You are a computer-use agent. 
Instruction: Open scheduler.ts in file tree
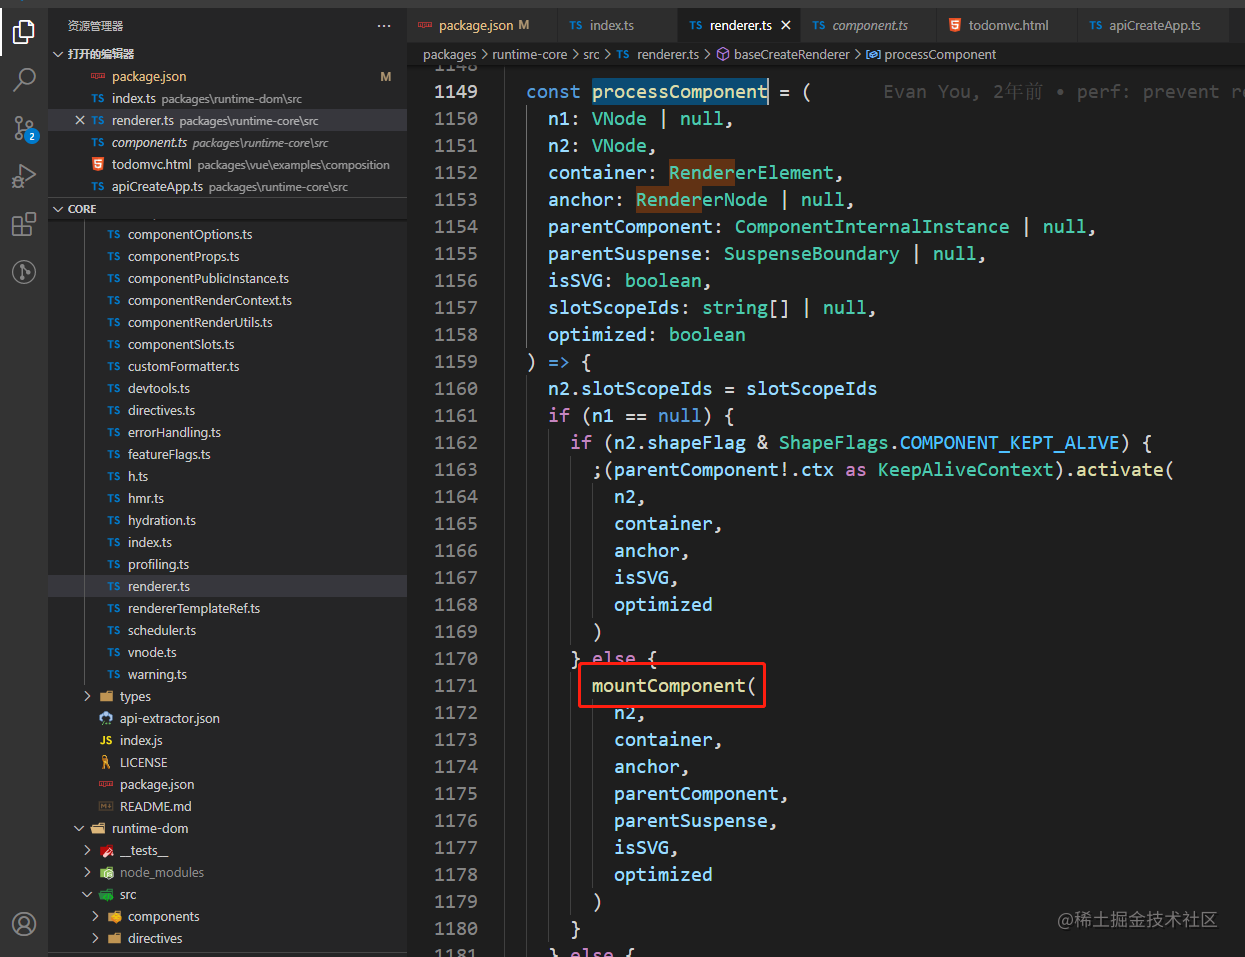click(x=162, y=630)
